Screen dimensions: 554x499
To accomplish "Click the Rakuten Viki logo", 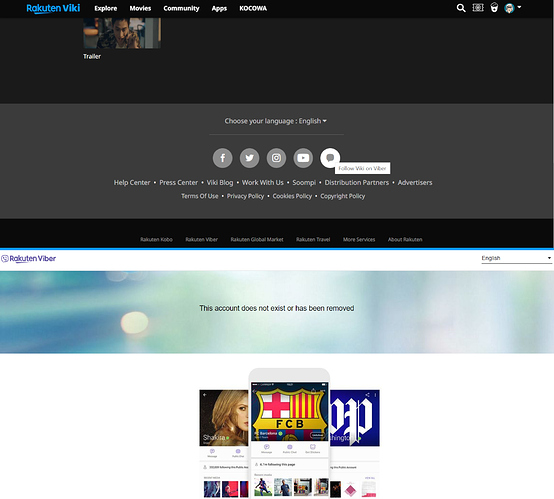I will pos(53,8).
